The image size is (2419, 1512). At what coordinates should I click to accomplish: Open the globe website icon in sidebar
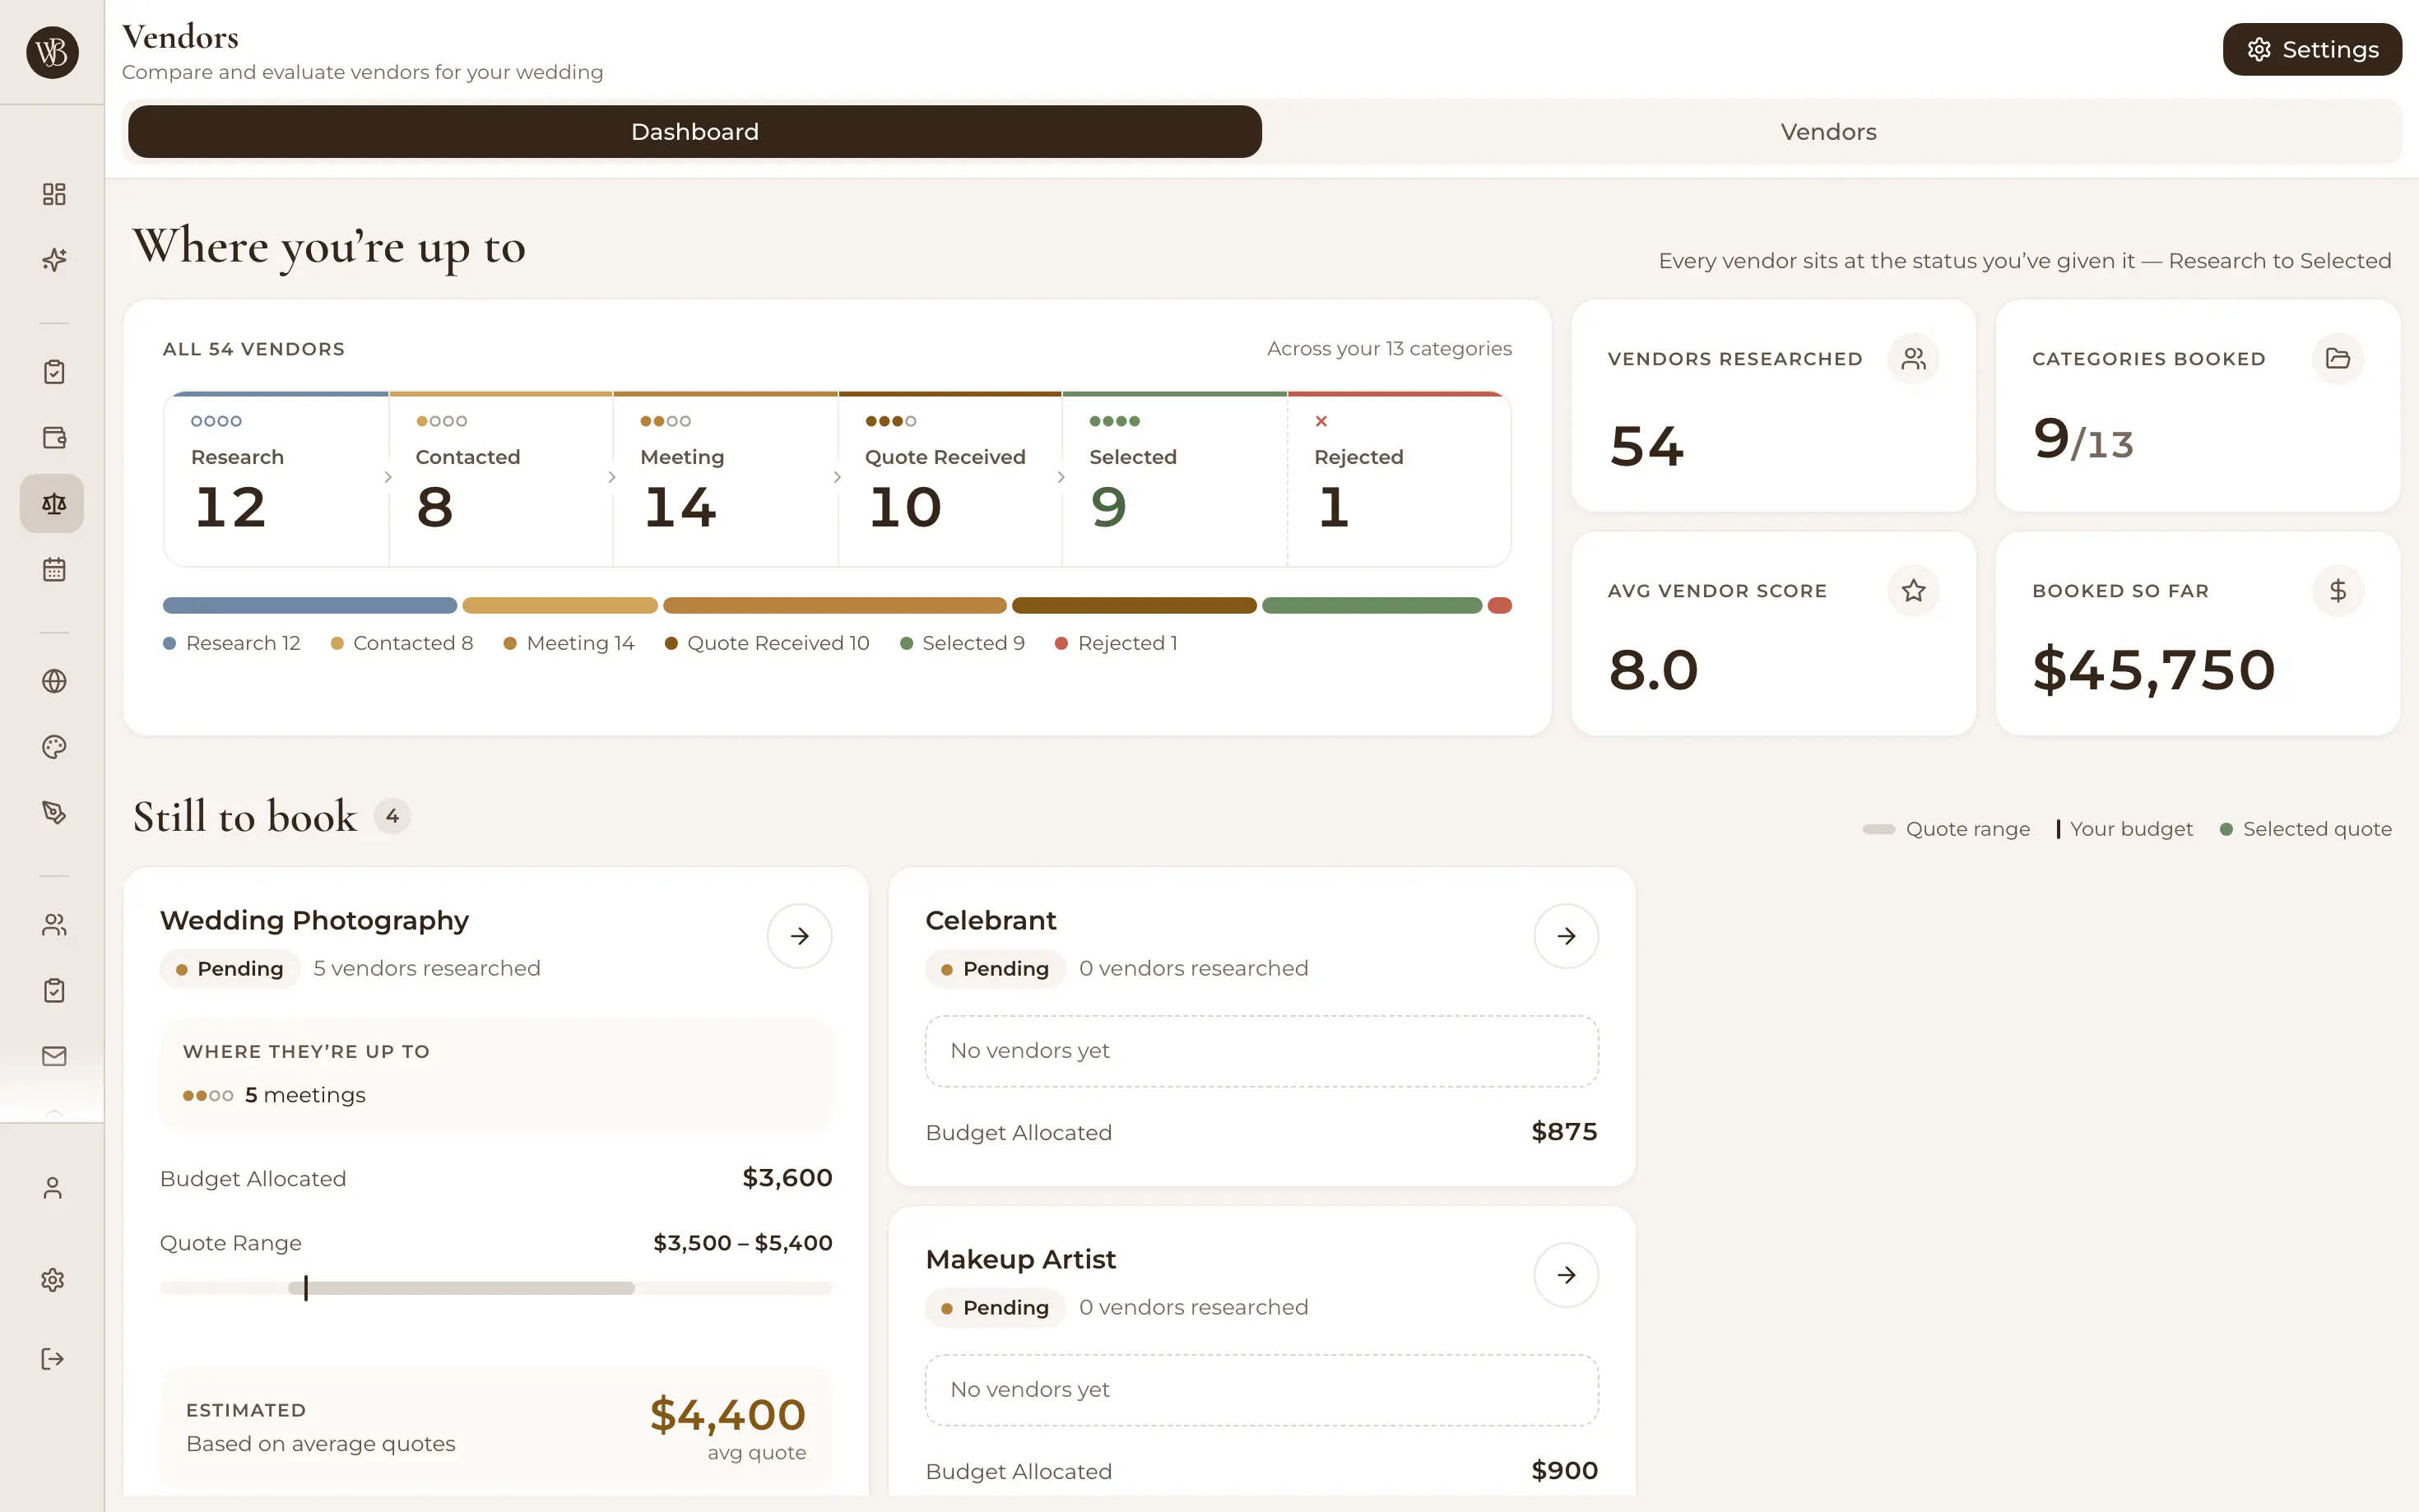[54, 681]
